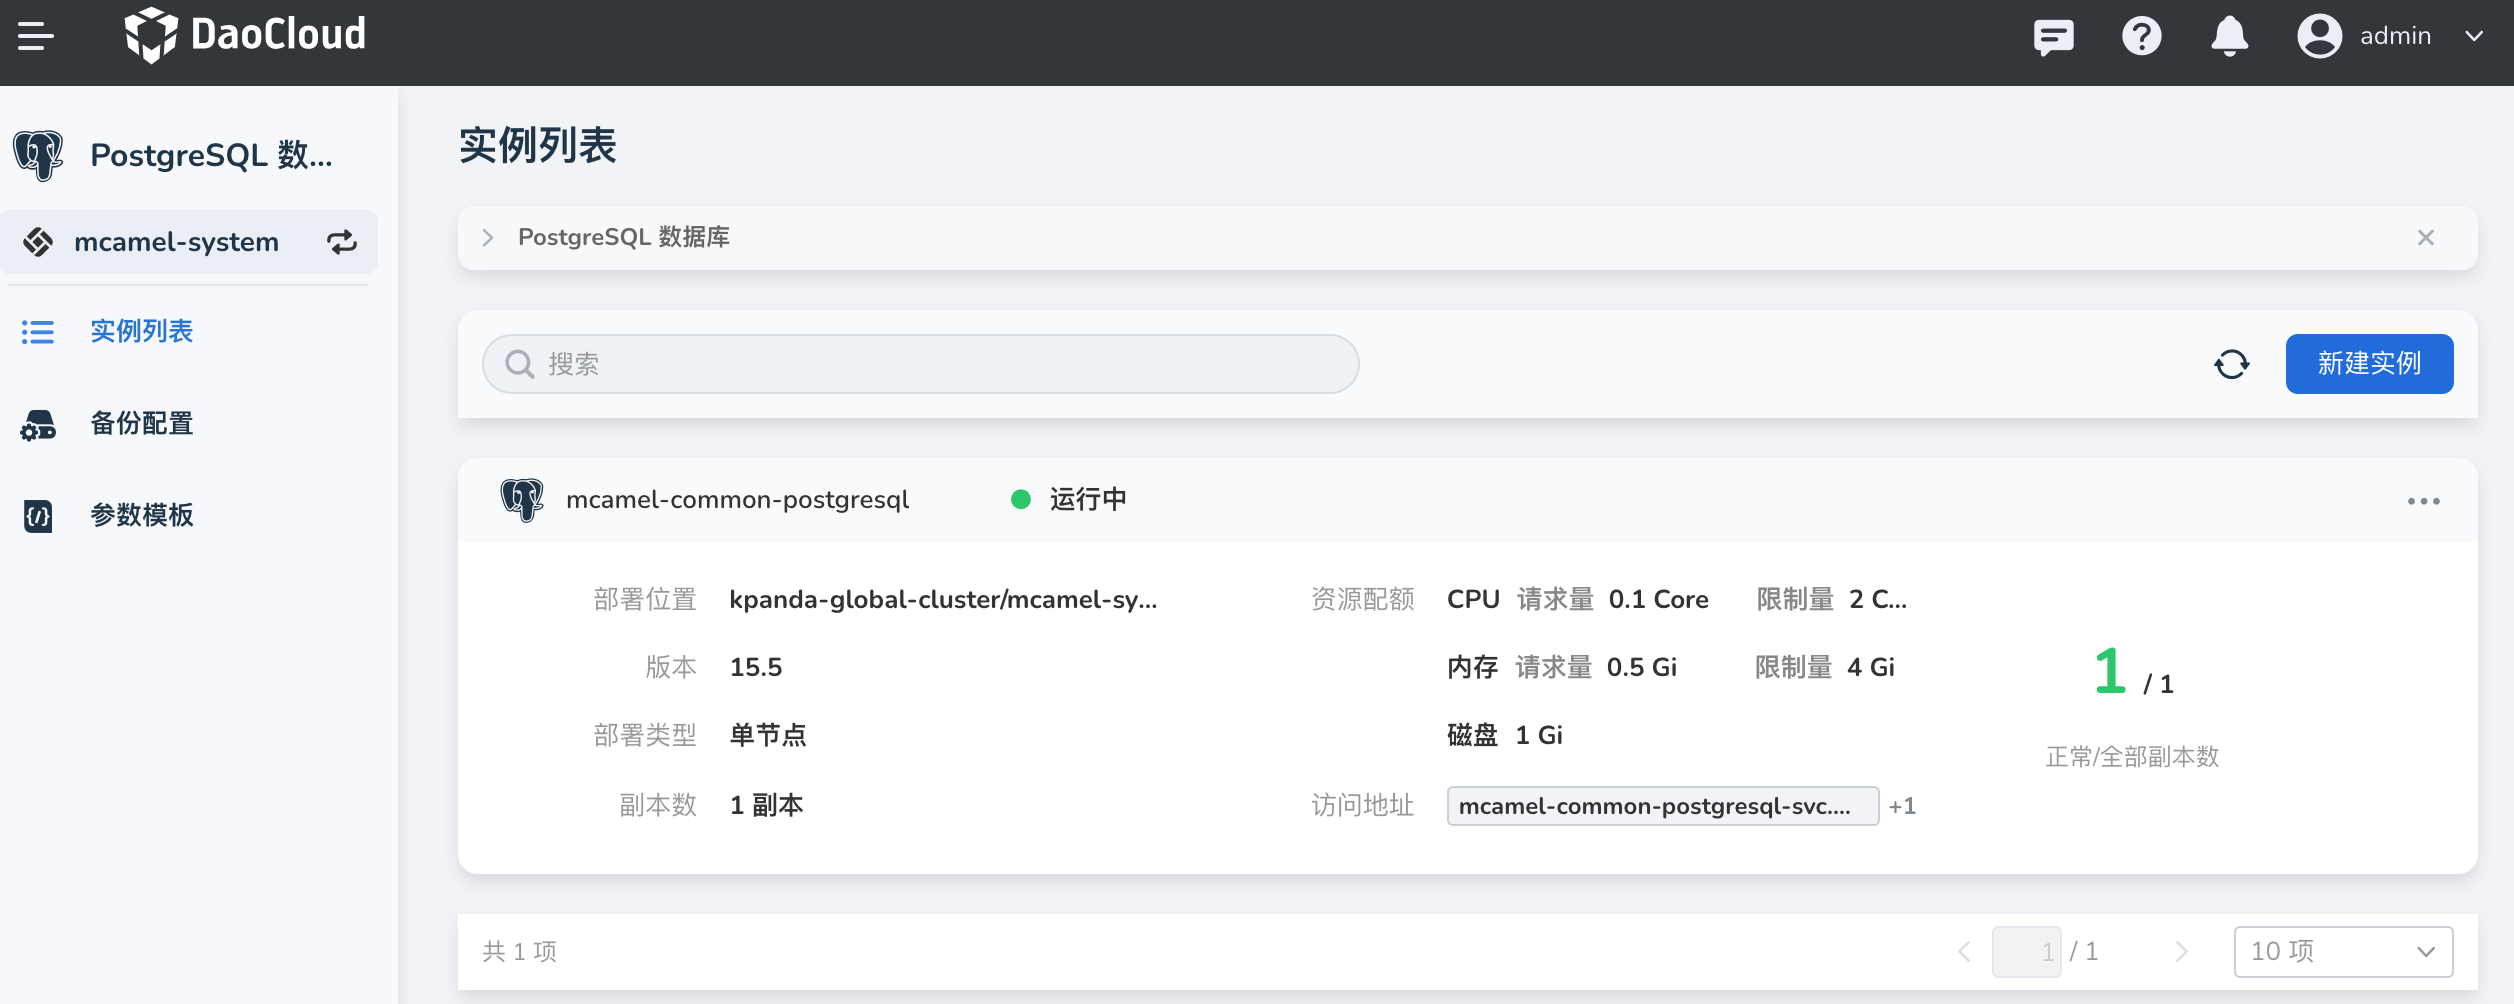The image size is (2514, 1004).
Task: Open the messages chat icon
Action: [x=2053, y=37]
